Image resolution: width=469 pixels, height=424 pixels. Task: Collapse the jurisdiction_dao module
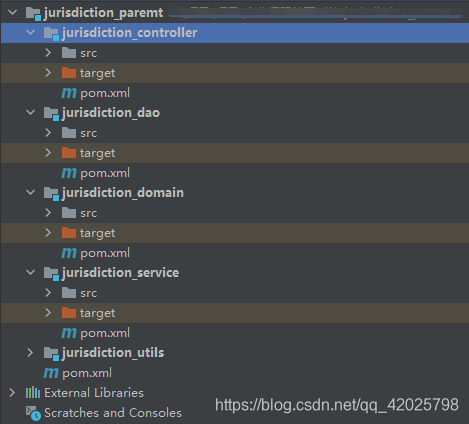click(x=31, y=113)
